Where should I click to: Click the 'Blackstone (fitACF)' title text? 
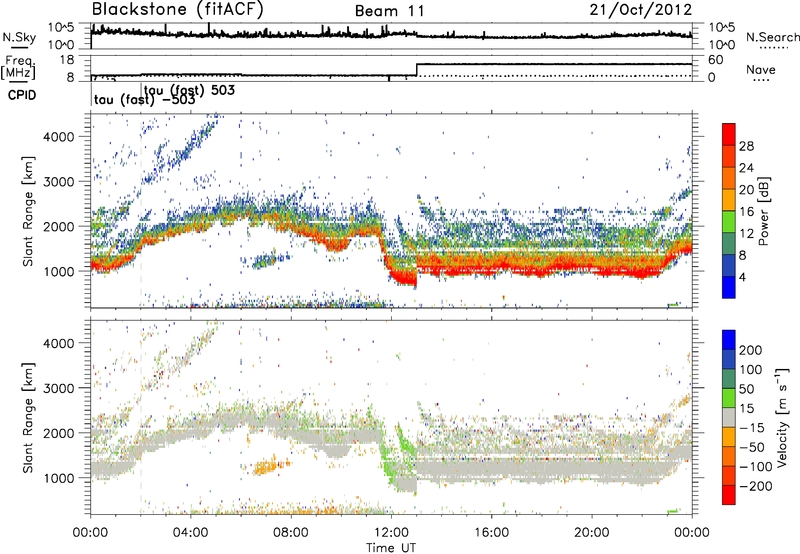pos(178,10)
